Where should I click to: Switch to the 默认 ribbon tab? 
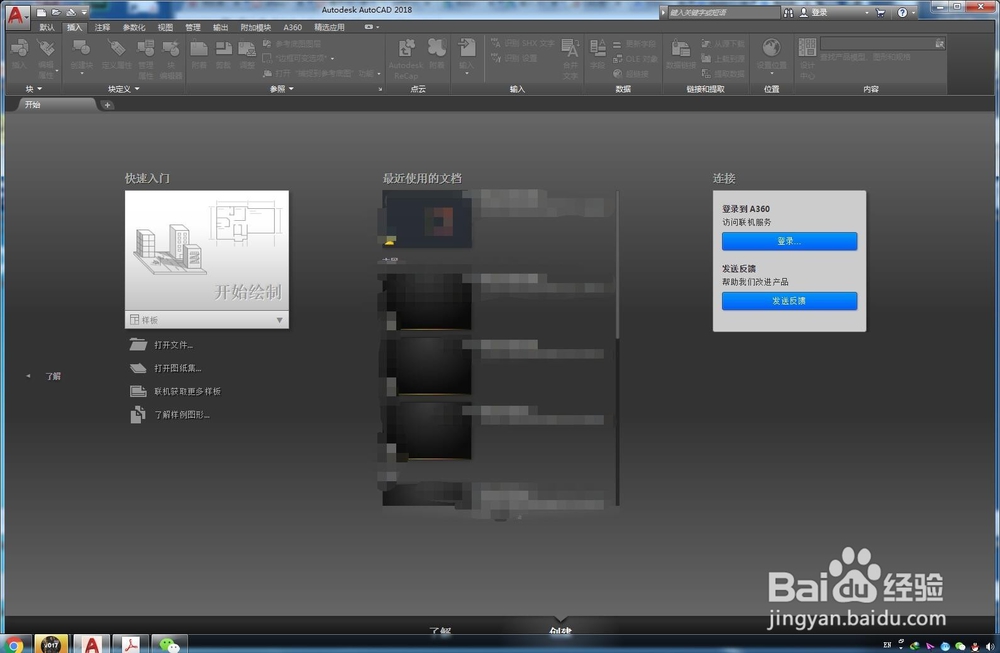click(47, 27)
